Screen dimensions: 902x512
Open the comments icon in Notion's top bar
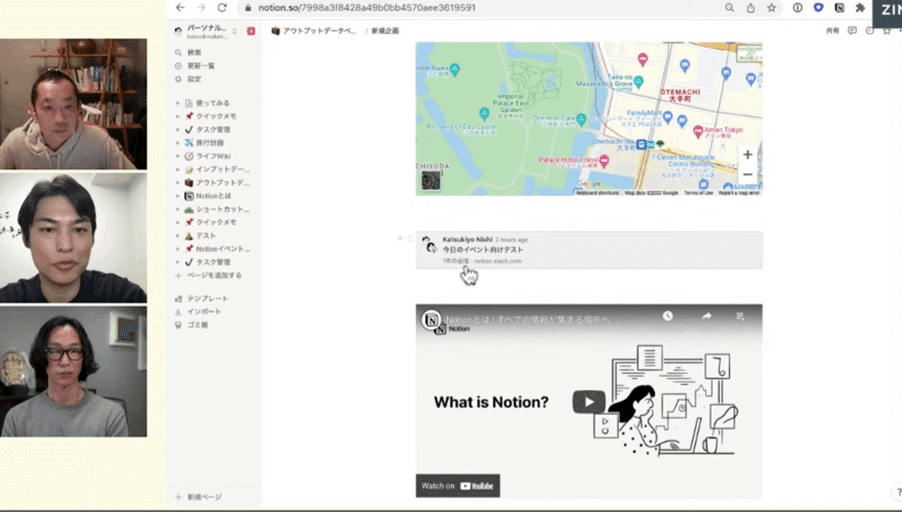[x=852, y=31]
